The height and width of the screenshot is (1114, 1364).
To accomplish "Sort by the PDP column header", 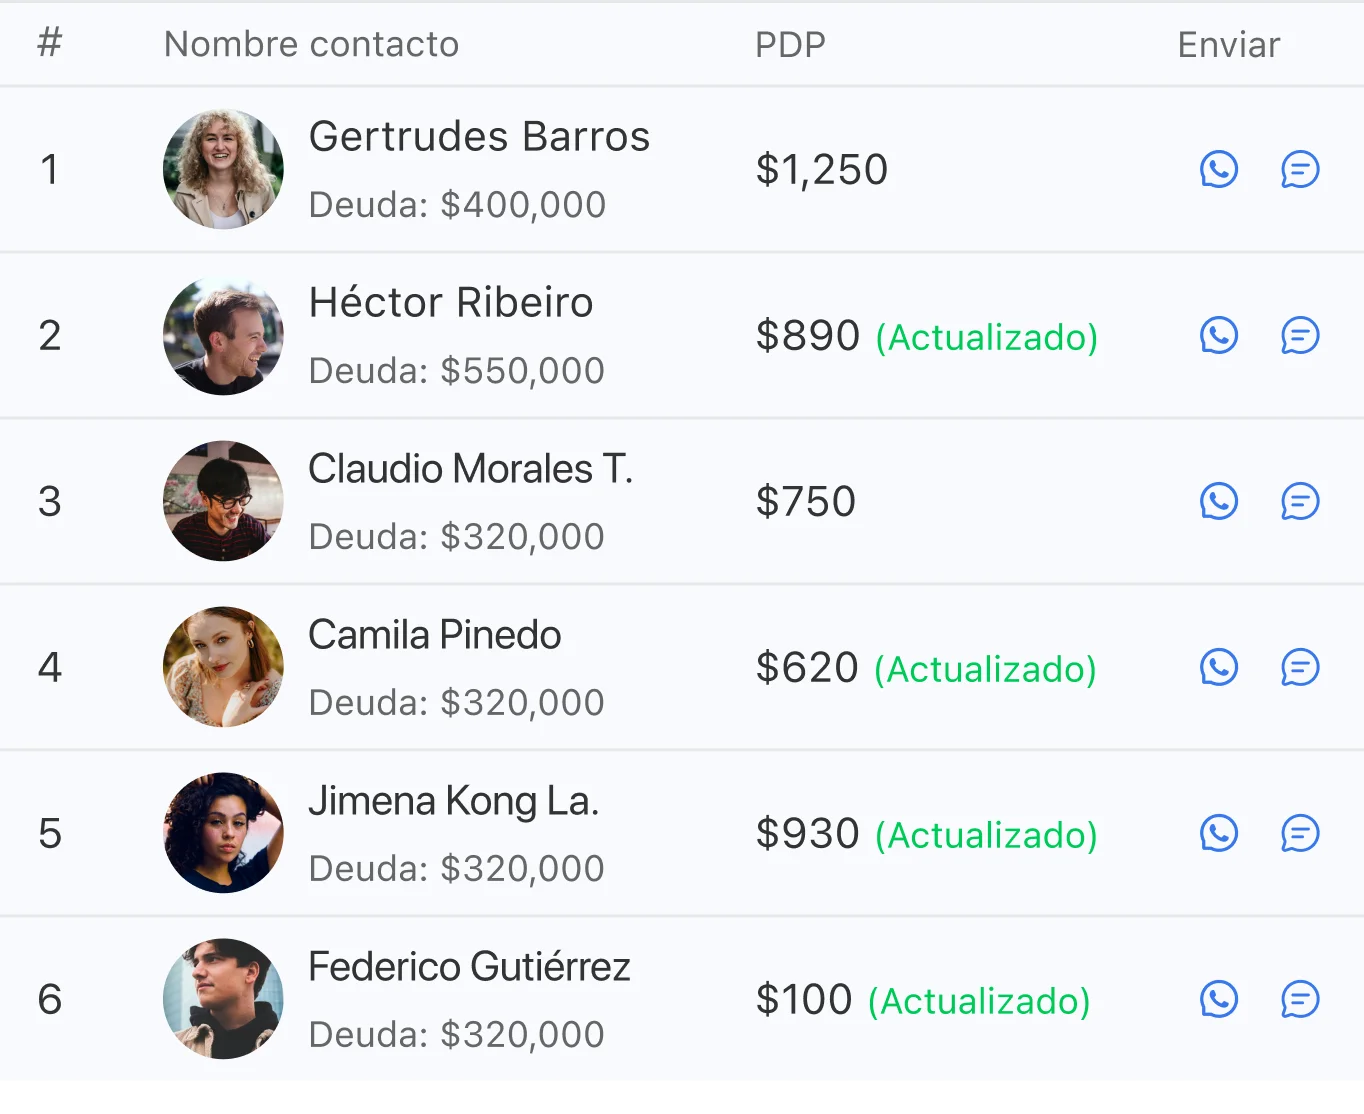I will (790, 45).
